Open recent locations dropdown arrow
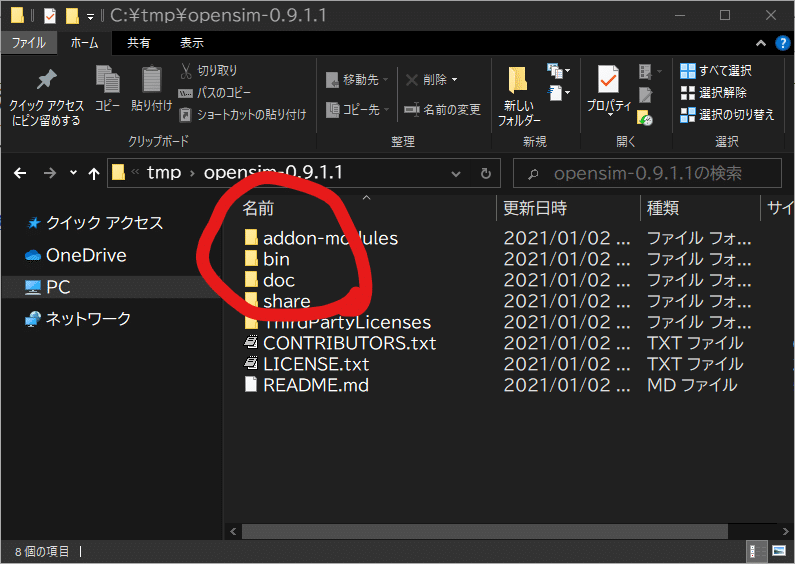This screenshot has width=795, height=564. (x=74, y=173)
